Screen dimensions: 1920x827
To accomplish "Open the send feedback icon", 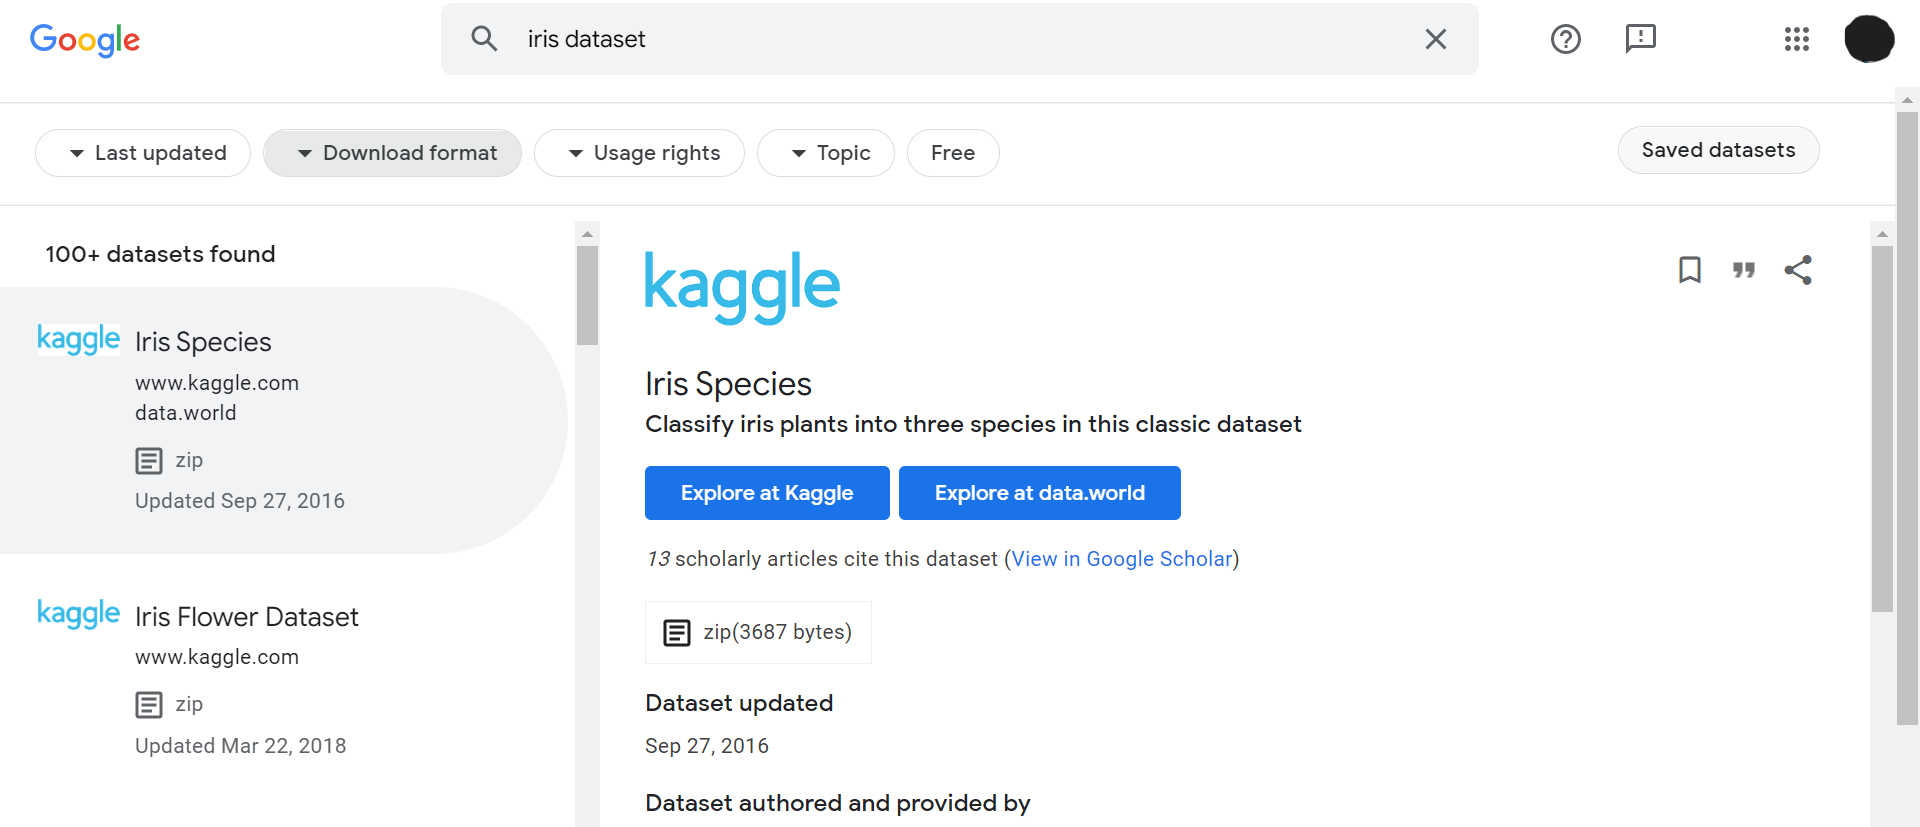I will click(x=1641, y=39).
